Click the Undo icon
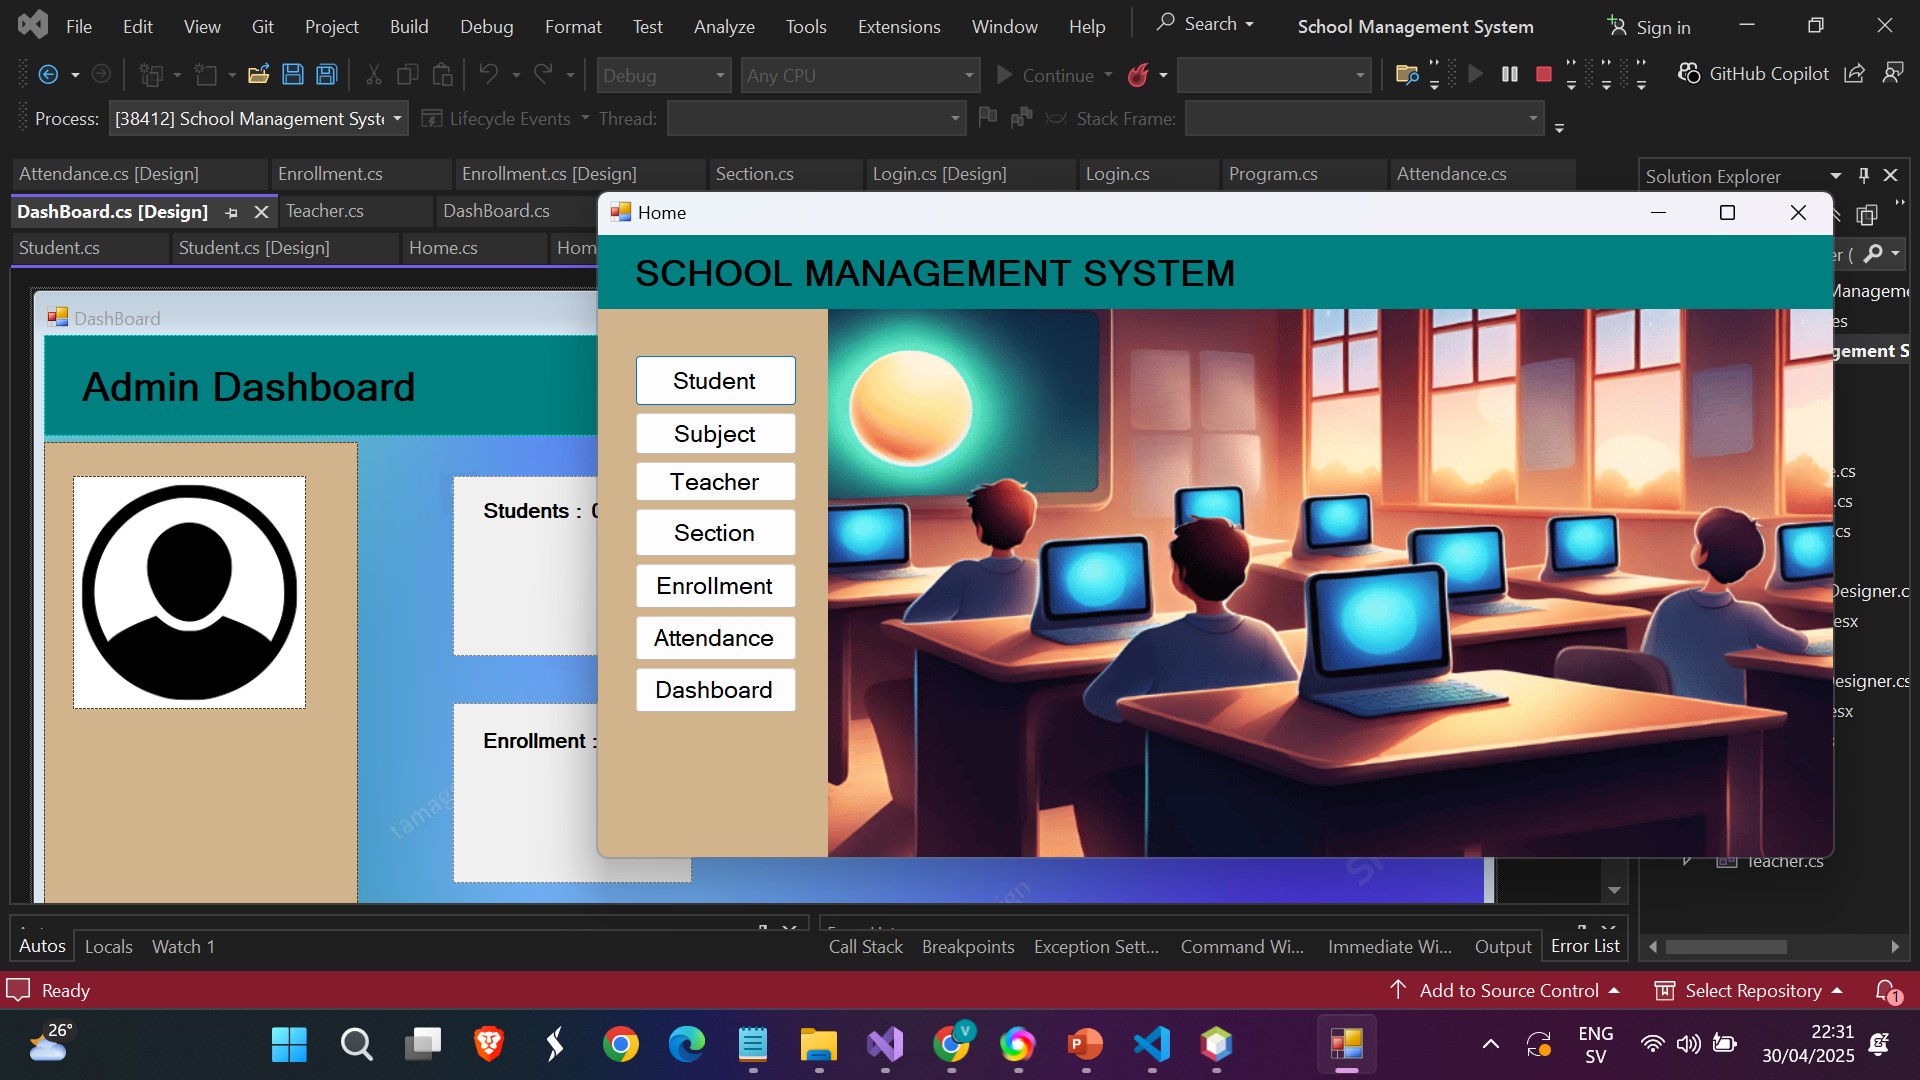 pos(489,74)
